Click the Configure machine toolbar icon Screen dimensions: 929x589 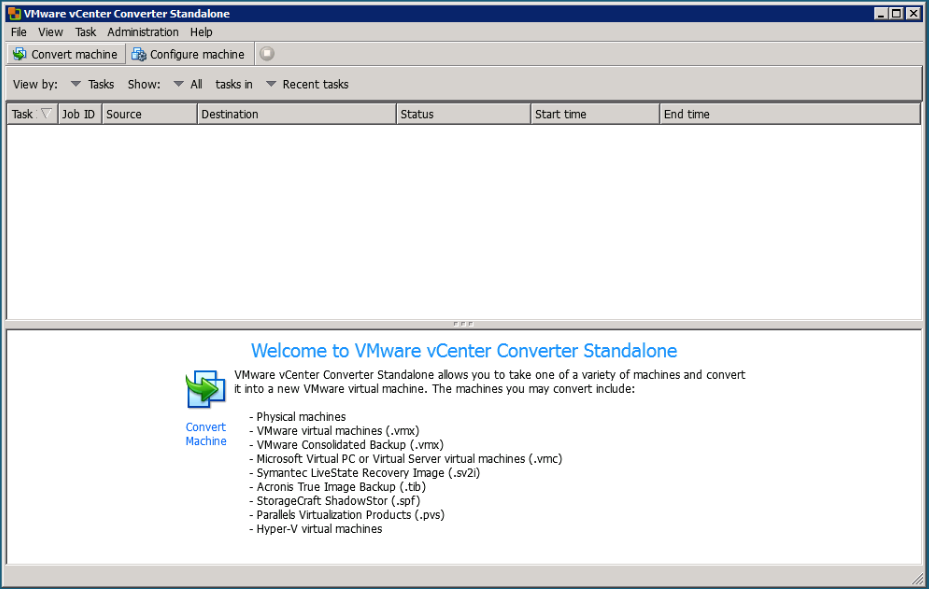pyautogui.click(x=138, y=54)
